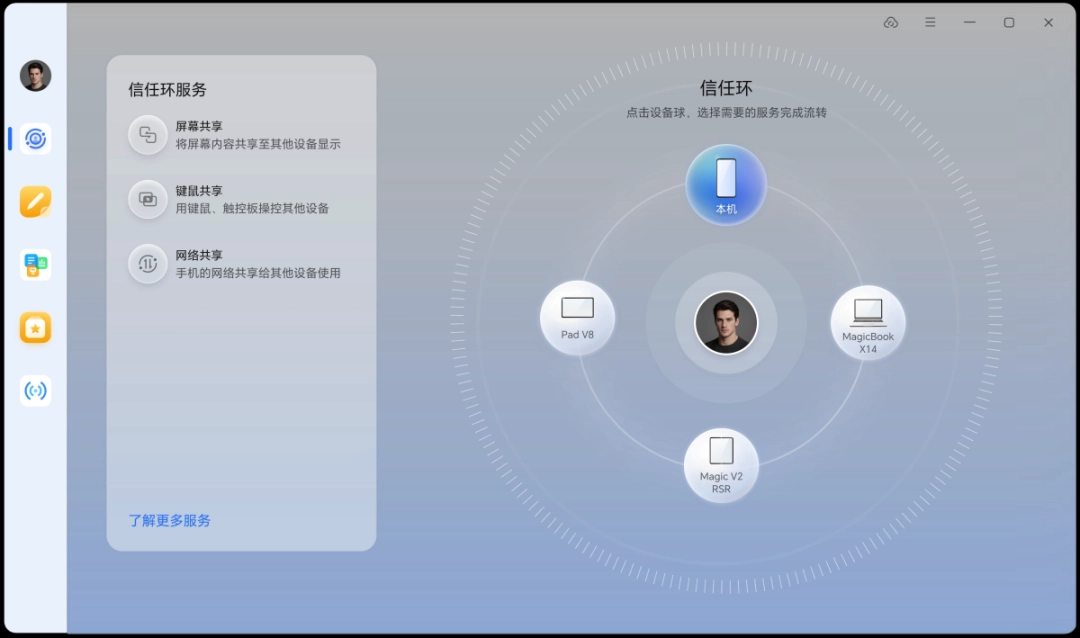Open the hamburger menu in title bar
The width and height of the screenshot is (1080, 638).
(930, 23)
